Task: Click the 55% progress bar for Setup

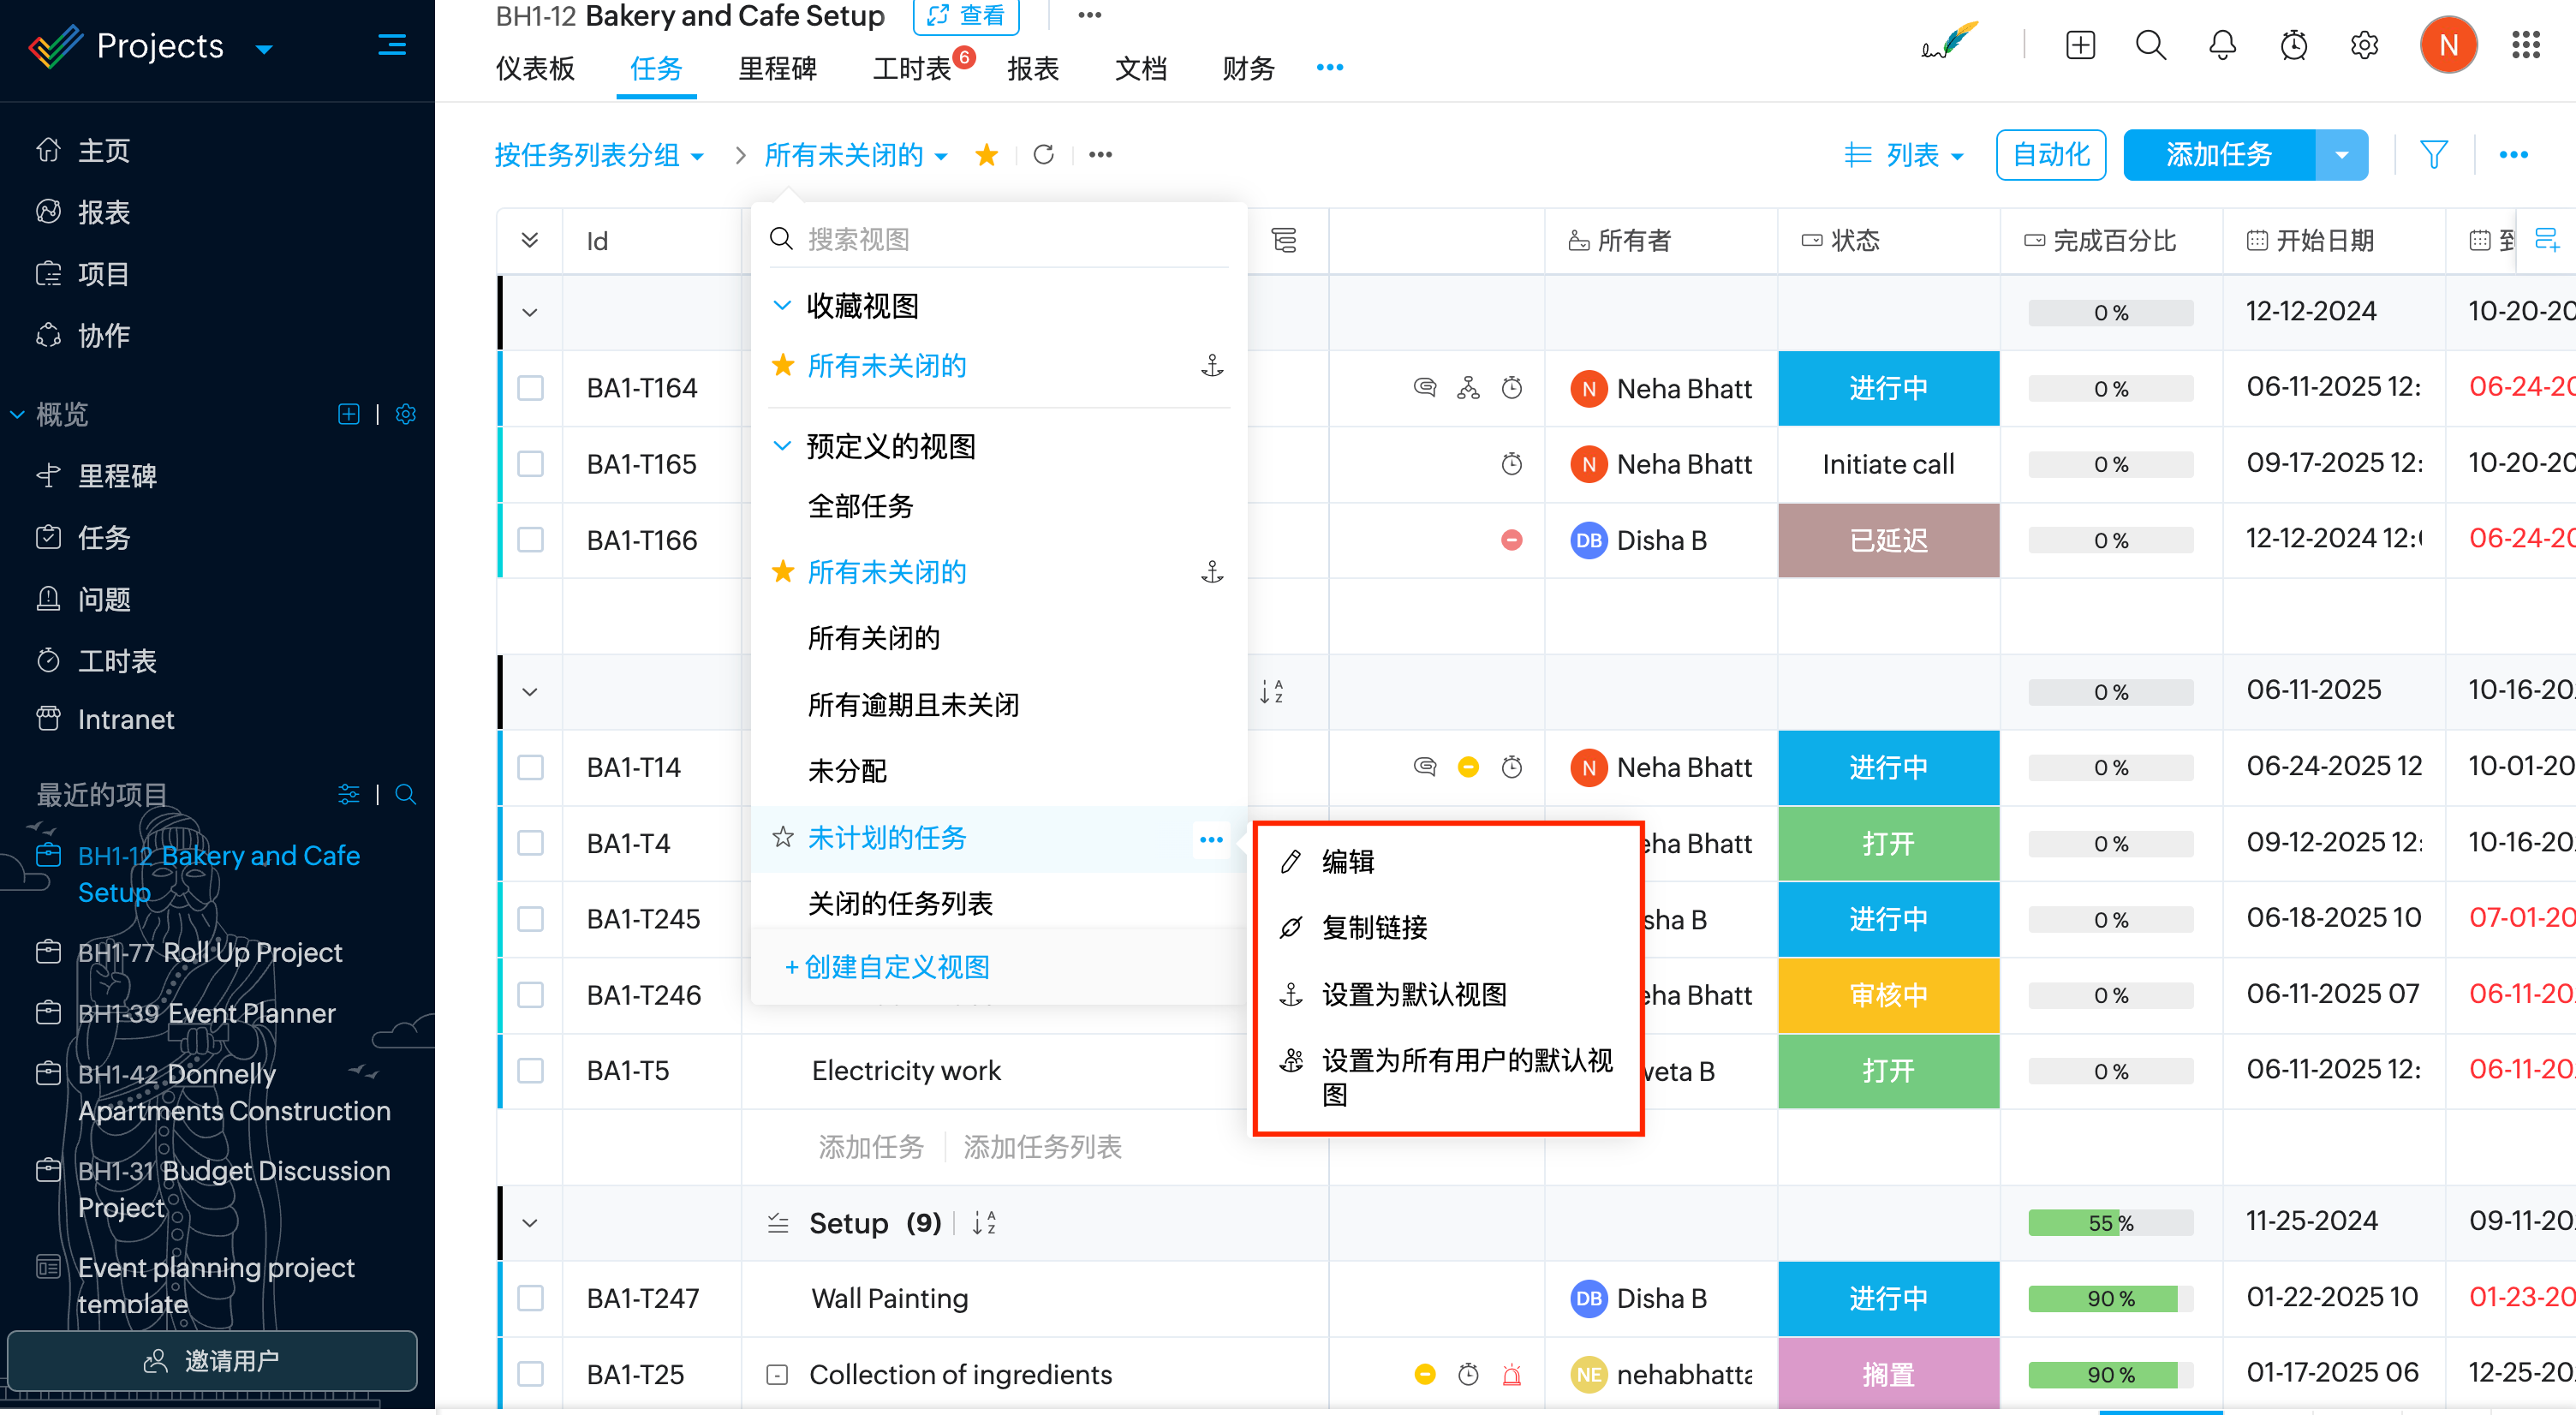Action: coord(2110,1223)
